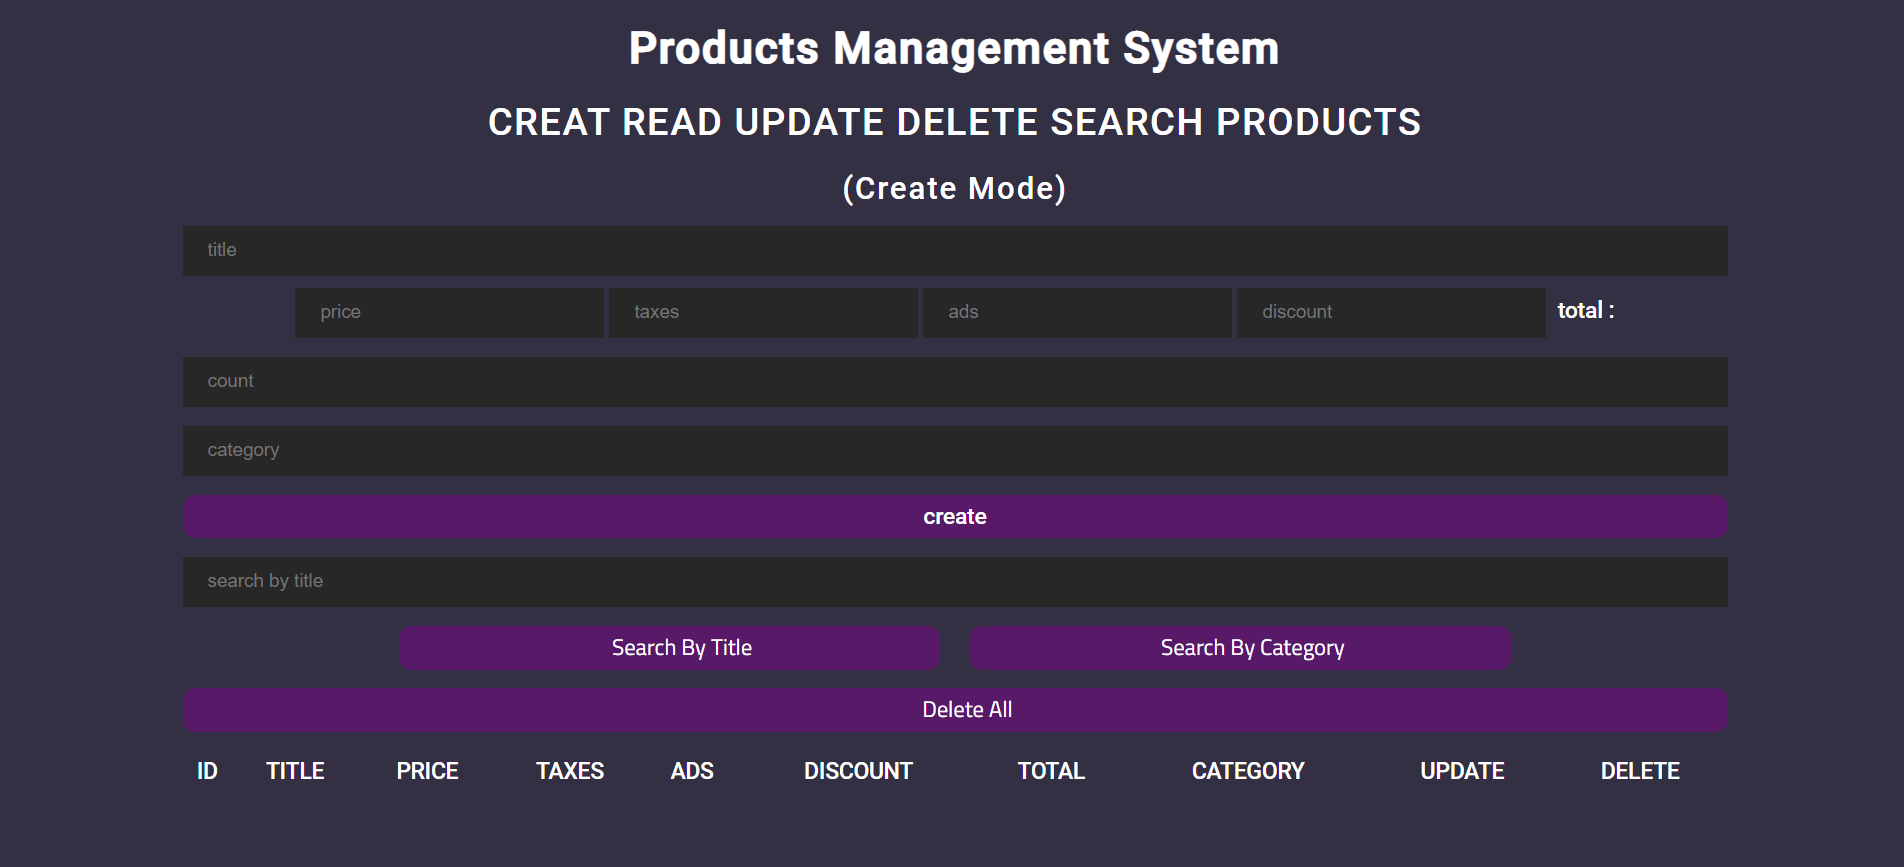Select the category input field
The image size is (1904, 867).
(x=954, y=450)
